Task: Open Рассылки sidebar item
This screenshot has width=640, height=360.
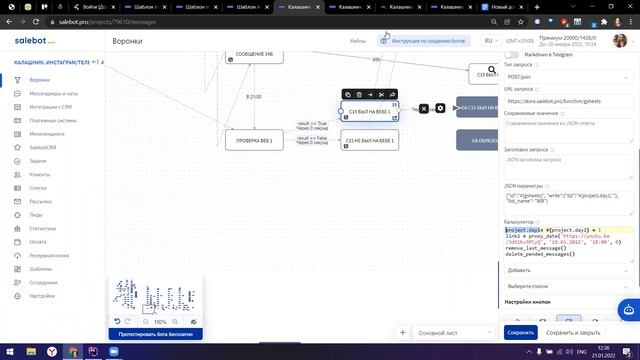Action: (40, 201)
